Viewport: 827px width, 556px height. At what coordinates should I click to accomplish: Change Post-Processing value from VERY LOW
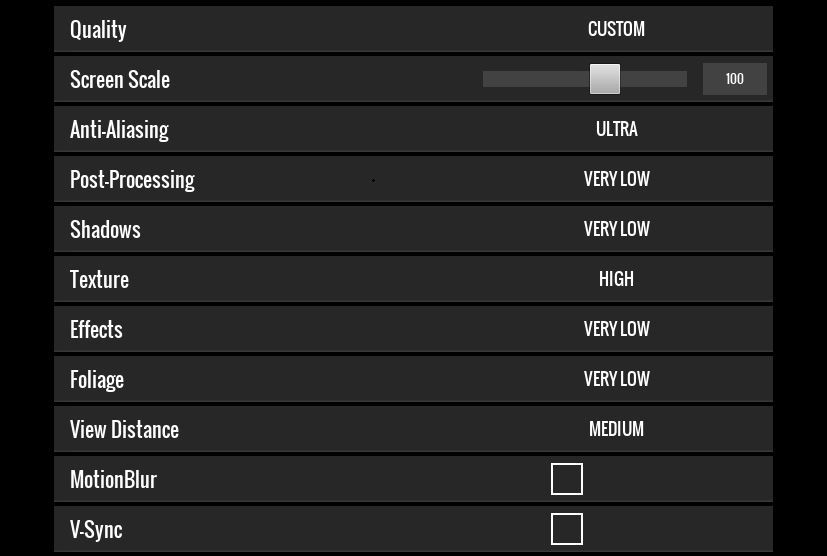point(616,179)
